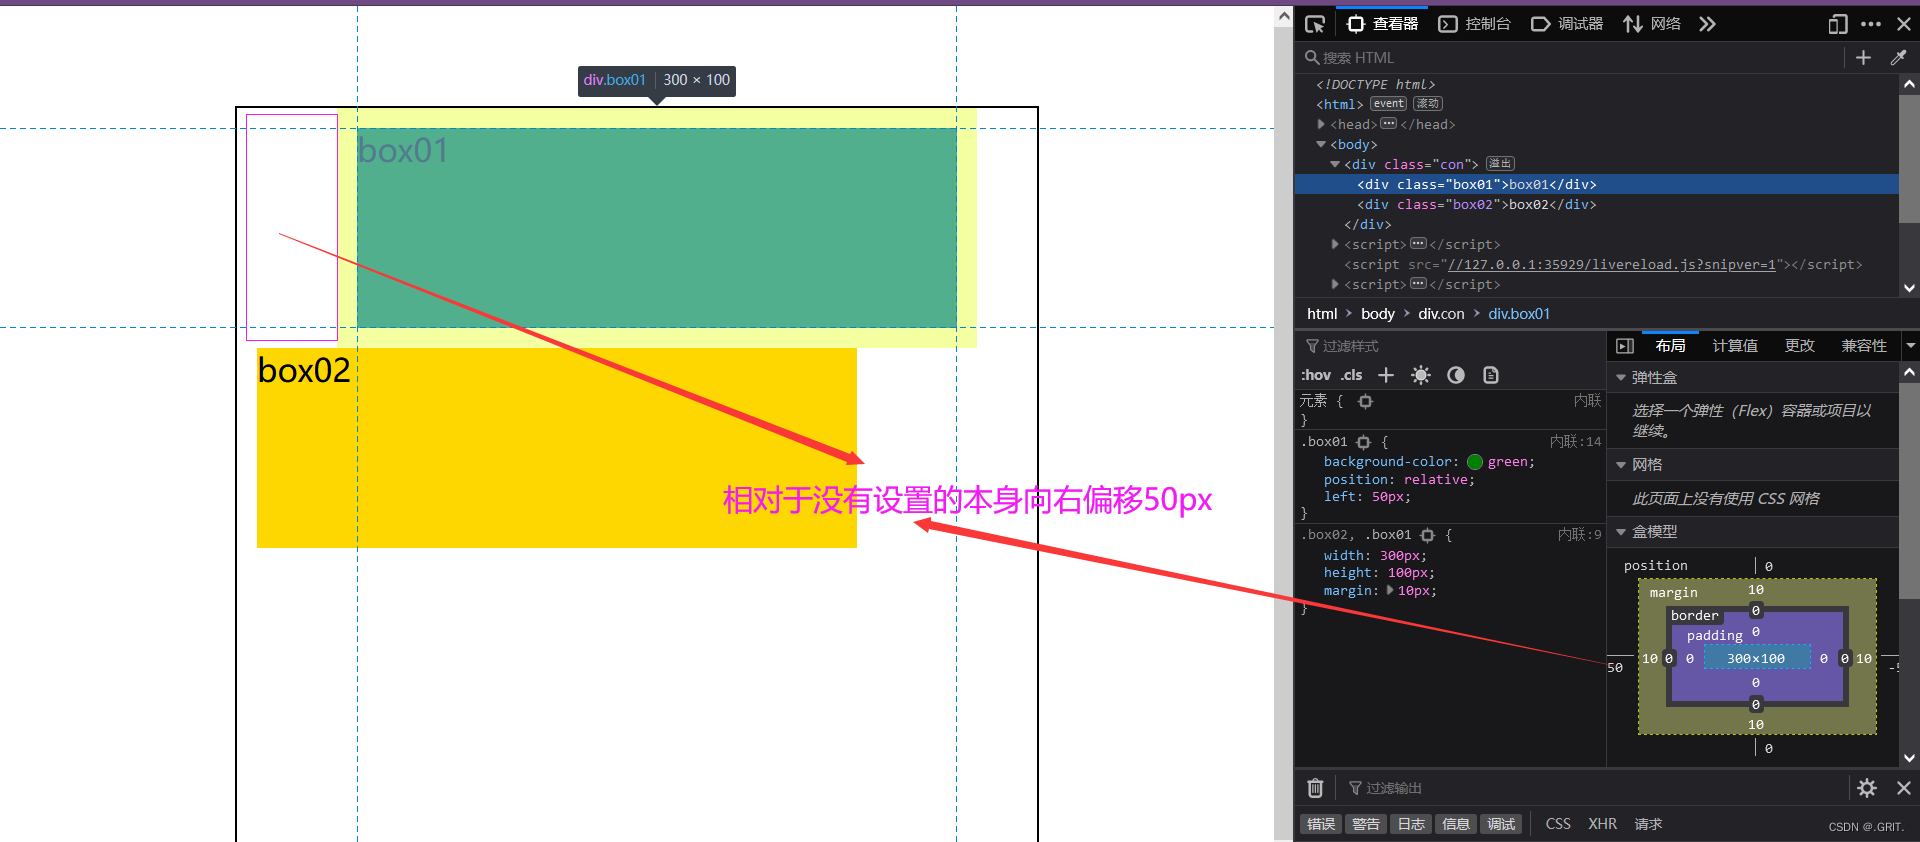The height and width of the screenshot is (842, 1920).
Task: Expand the last script node
Action: coord(1335,284)
